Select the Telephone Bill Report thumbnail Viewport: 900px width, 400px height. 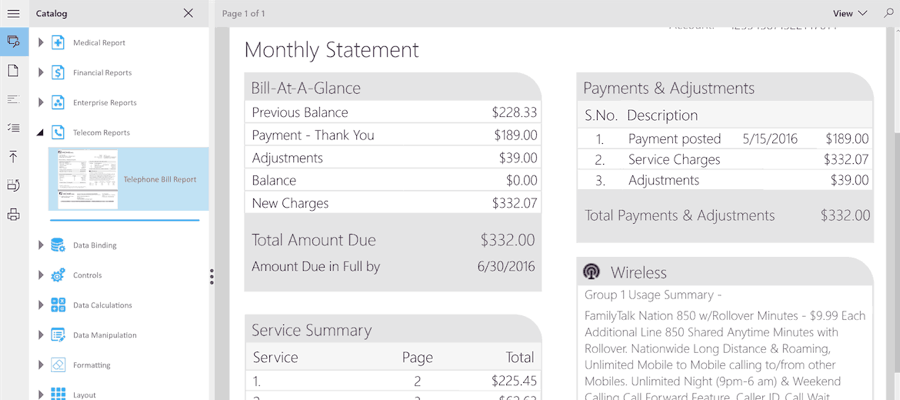pyautogui.click(x=86, y=179)
